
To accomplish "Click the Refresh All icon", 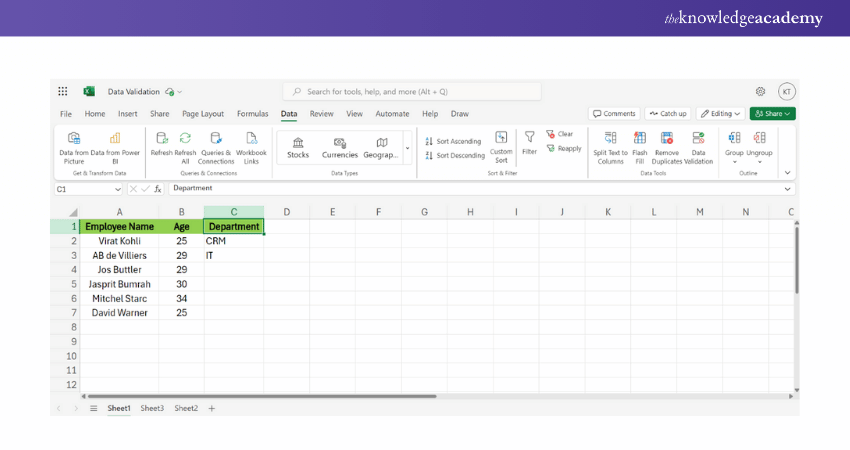I will tap(185, 140).
